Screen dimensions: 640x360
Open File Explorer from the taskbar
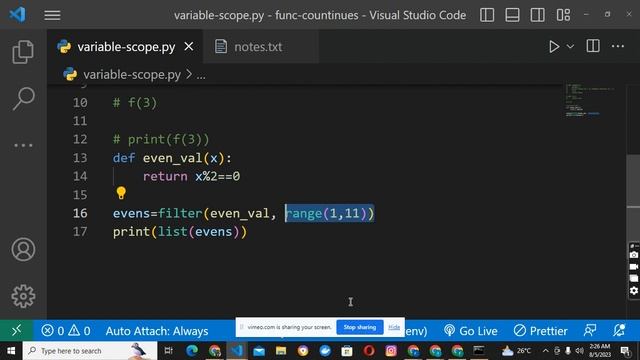coord(281,351)
